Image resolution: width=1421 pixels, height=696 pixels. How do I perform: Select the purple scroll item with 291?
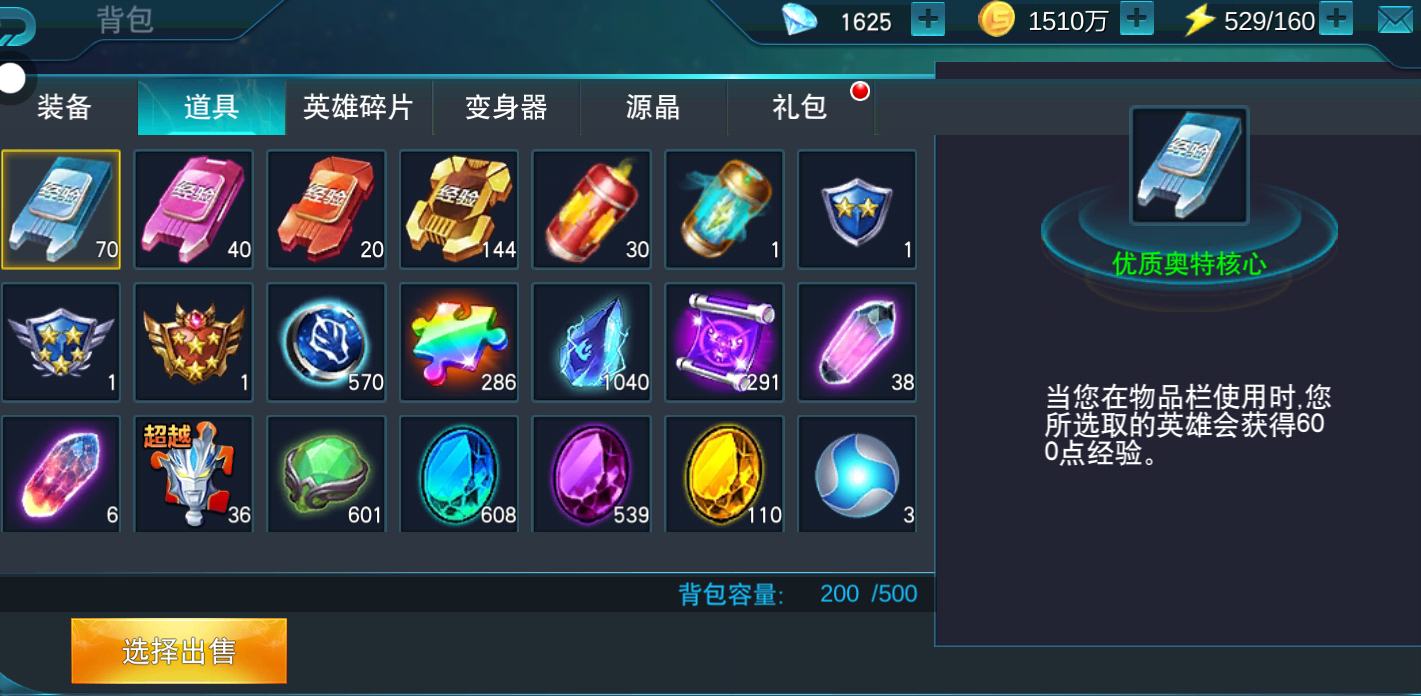coord(724,342)
